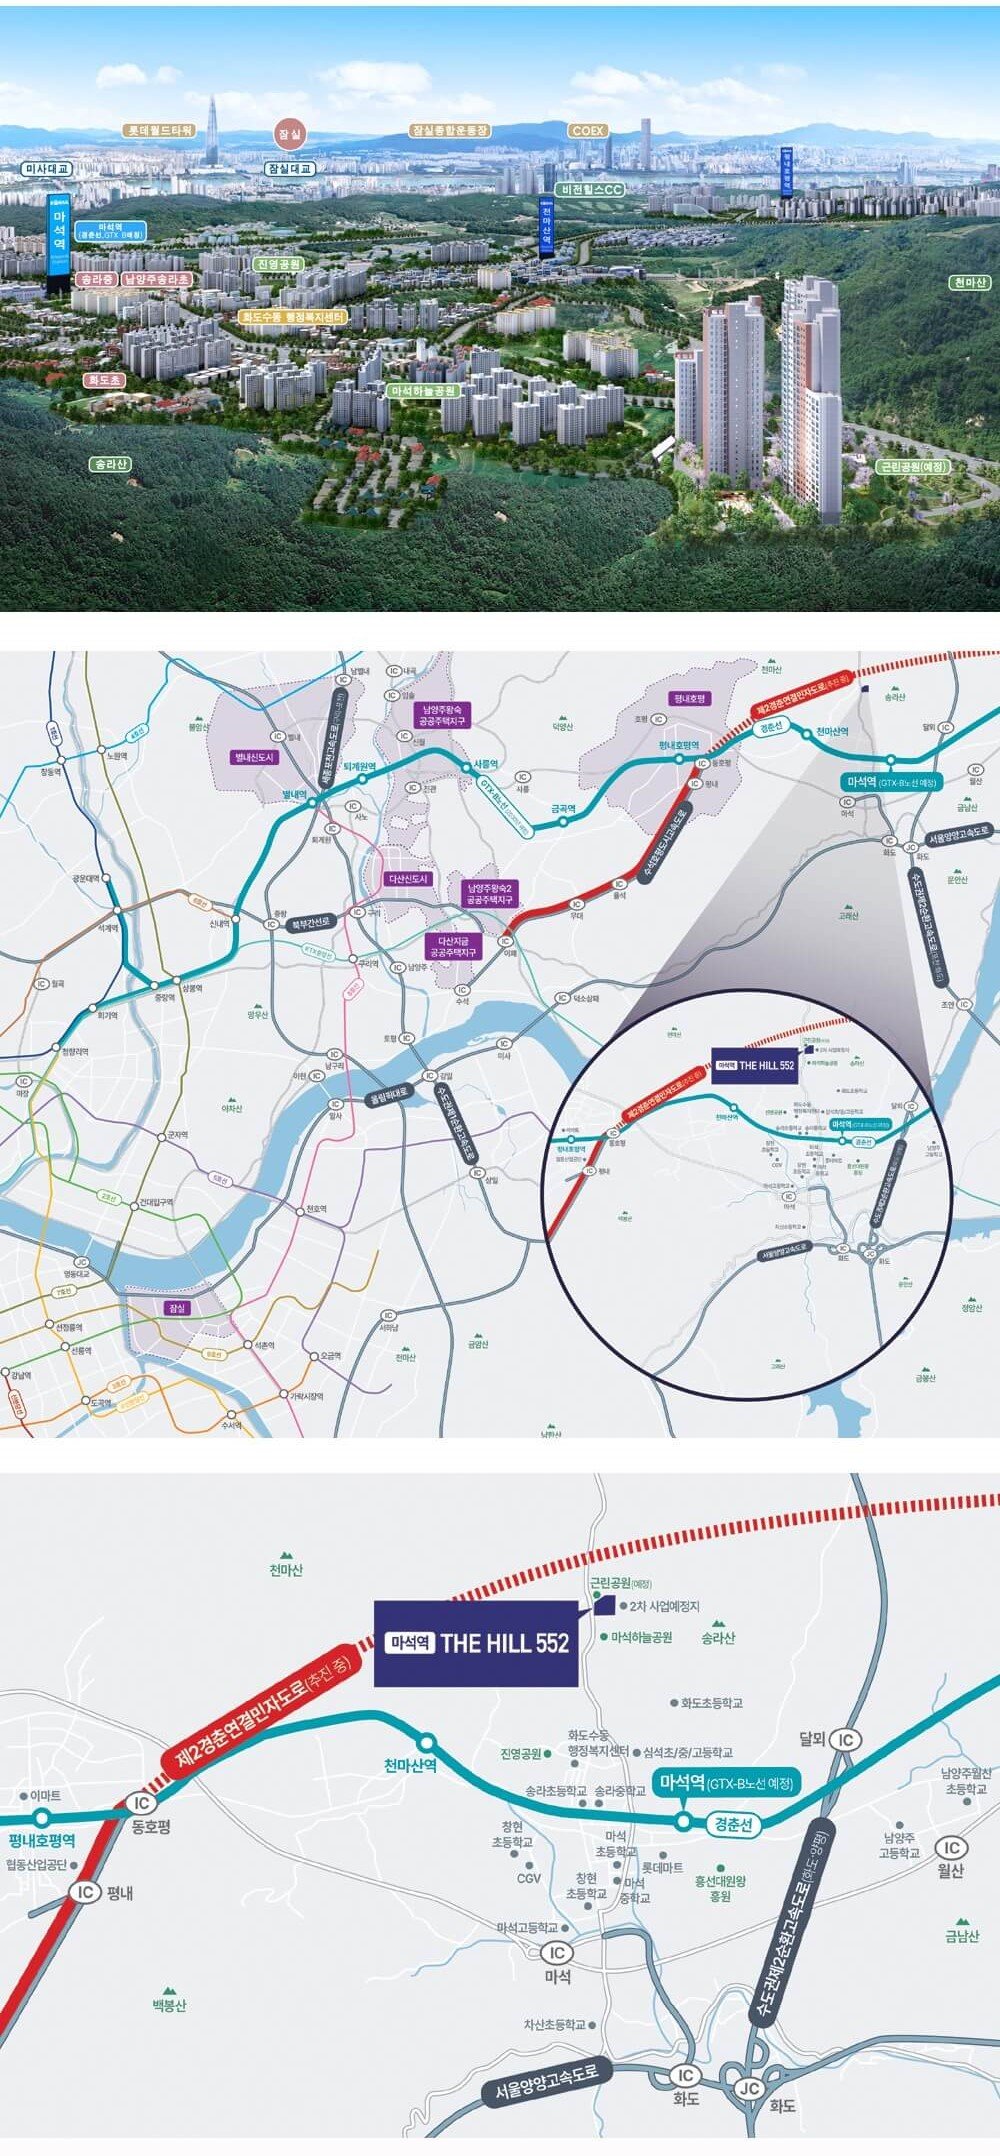Select the 근린공원(예정) label in the aerial view
The width and height of the screenshot is (1000, 2156).
point(913,466)
